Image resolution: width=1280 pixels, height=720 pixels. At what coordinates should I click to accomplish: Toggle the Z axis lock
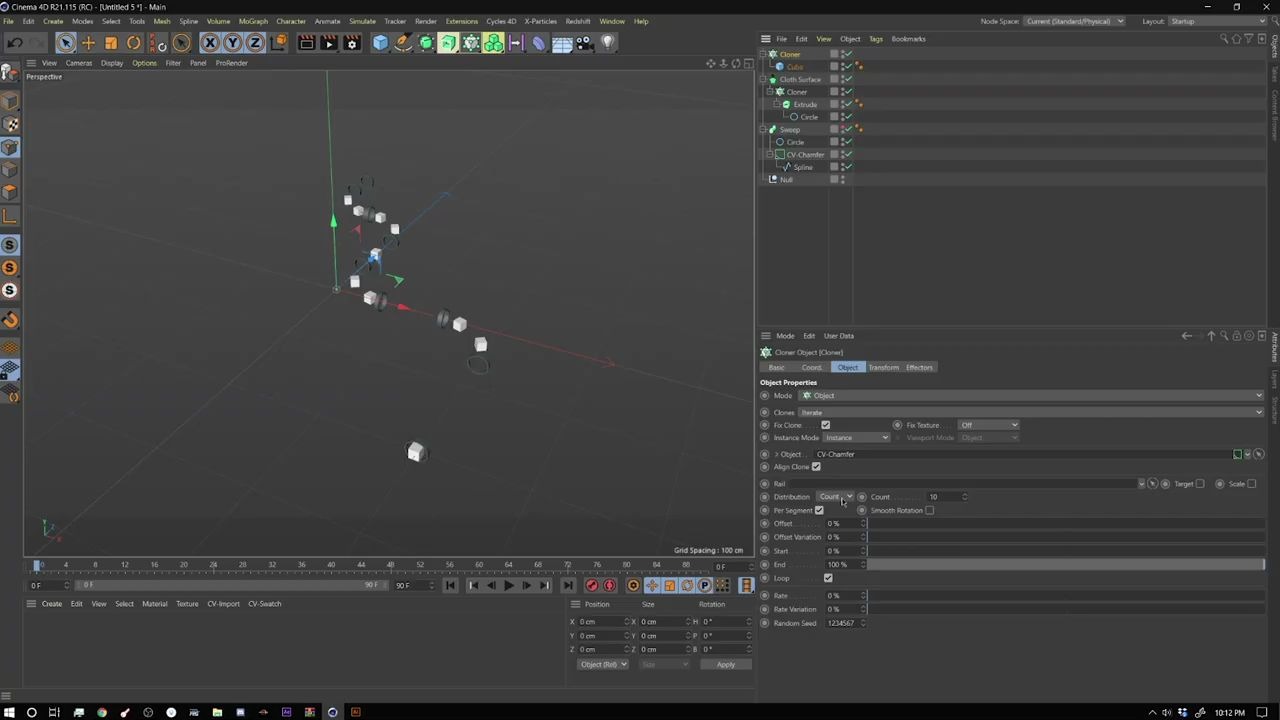click(x=255, y=43)
